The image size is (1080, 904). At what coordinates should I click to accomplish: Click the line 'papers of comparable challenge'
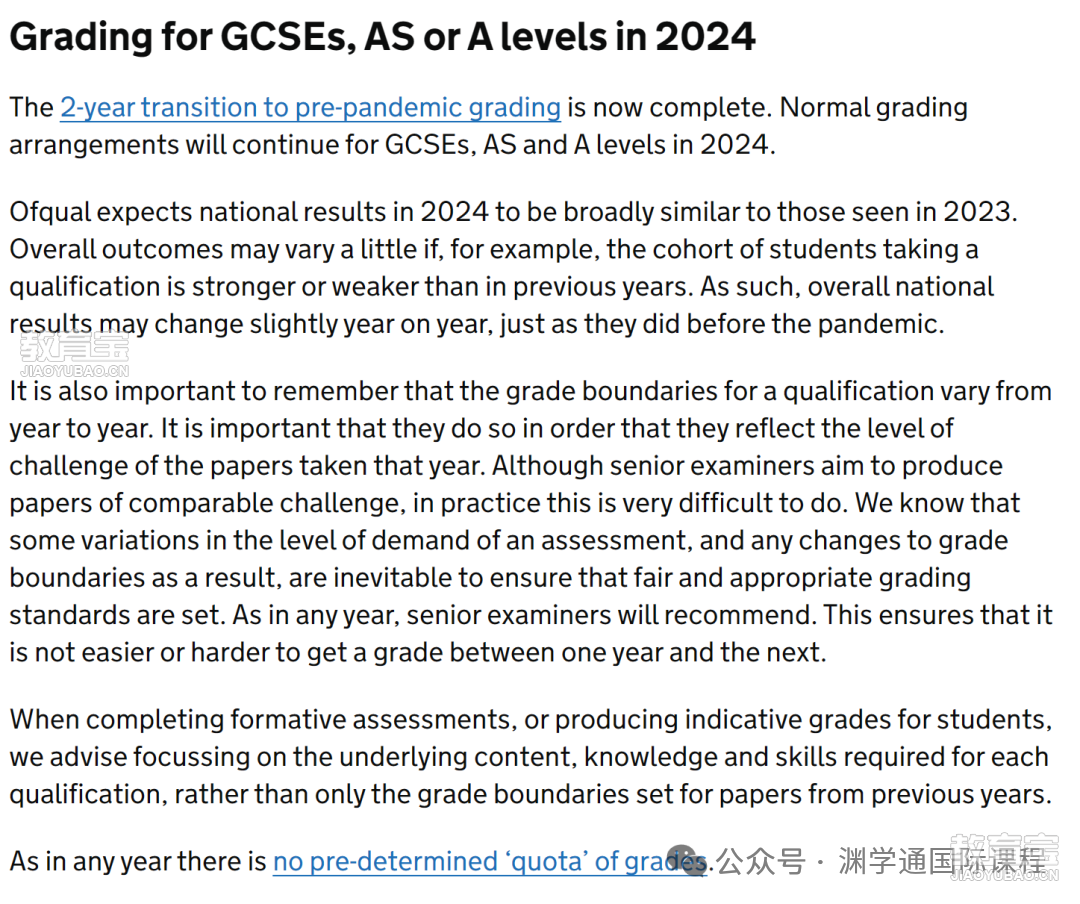click(515, 504)
